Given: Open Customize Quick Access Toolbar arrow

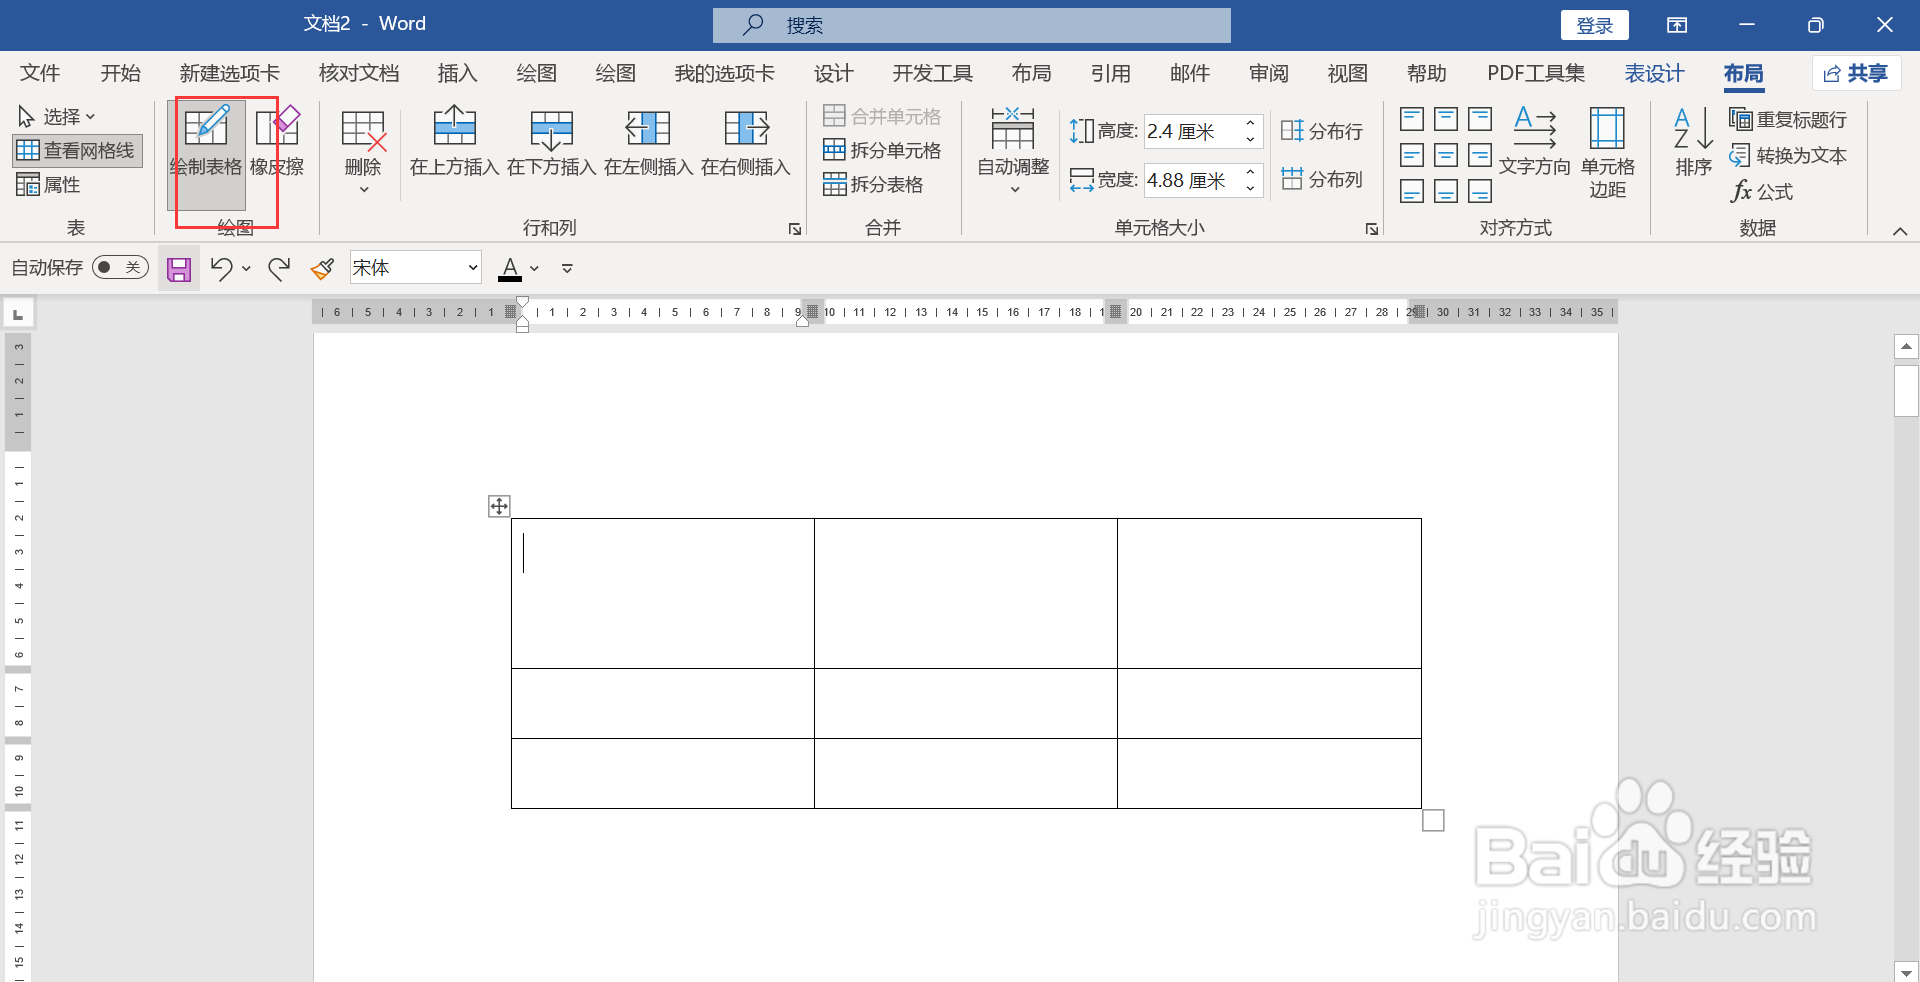Looking at the screenshot, I should [567, 268].
